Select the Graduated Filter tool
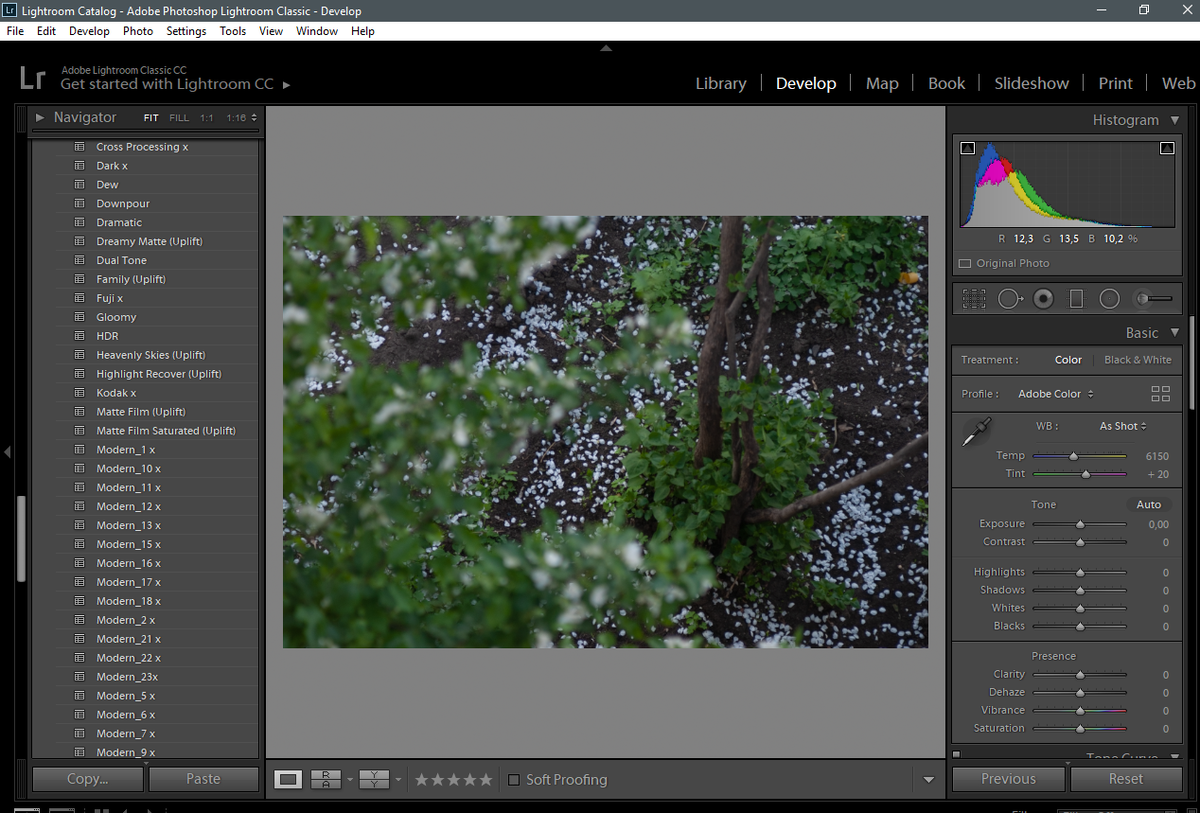This screenshot has width=1200, height=813. (x=1076, y=298)
